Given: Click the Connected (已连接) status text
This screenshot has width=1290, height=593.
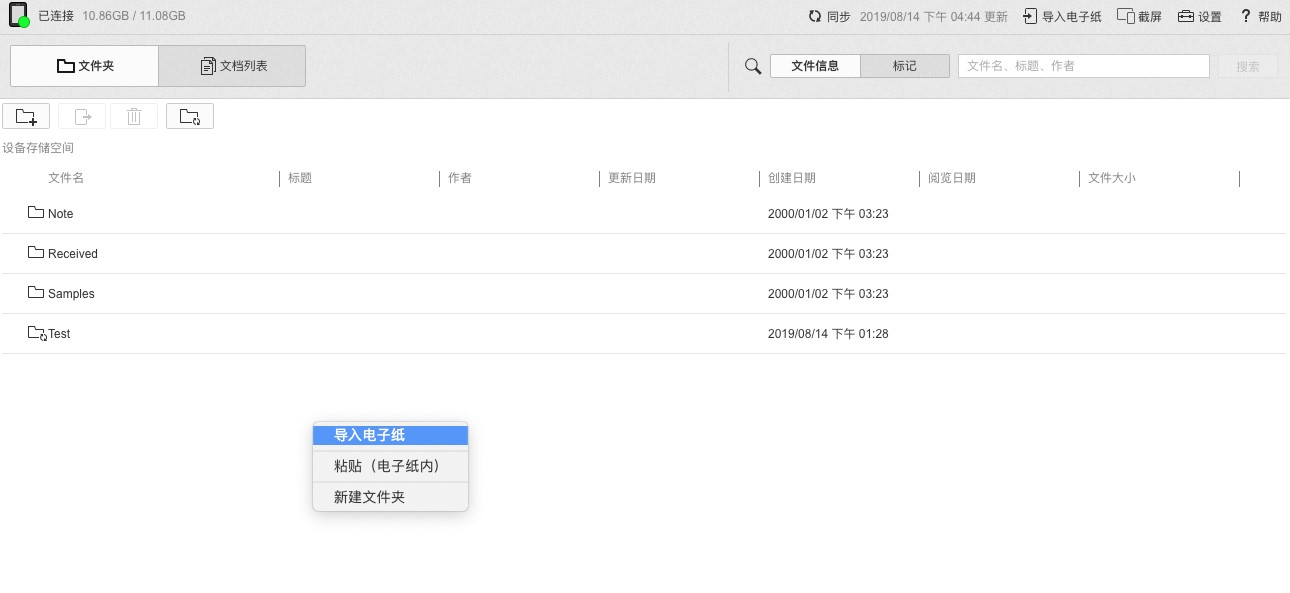Looking at the screenshot, I should coord(56,16).
